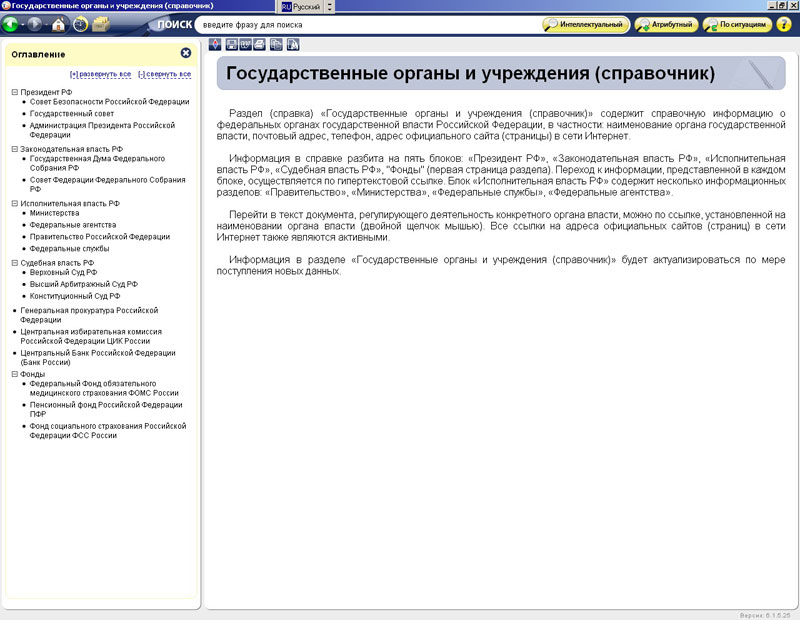
Task: Go to the Home page icon
Action: (59, 24)
